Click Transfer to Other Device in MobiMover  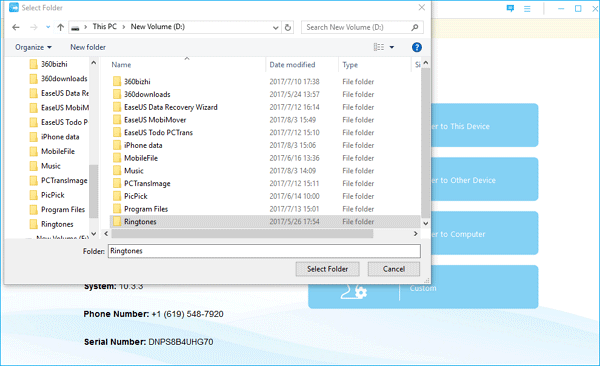[x=484, y=179]
